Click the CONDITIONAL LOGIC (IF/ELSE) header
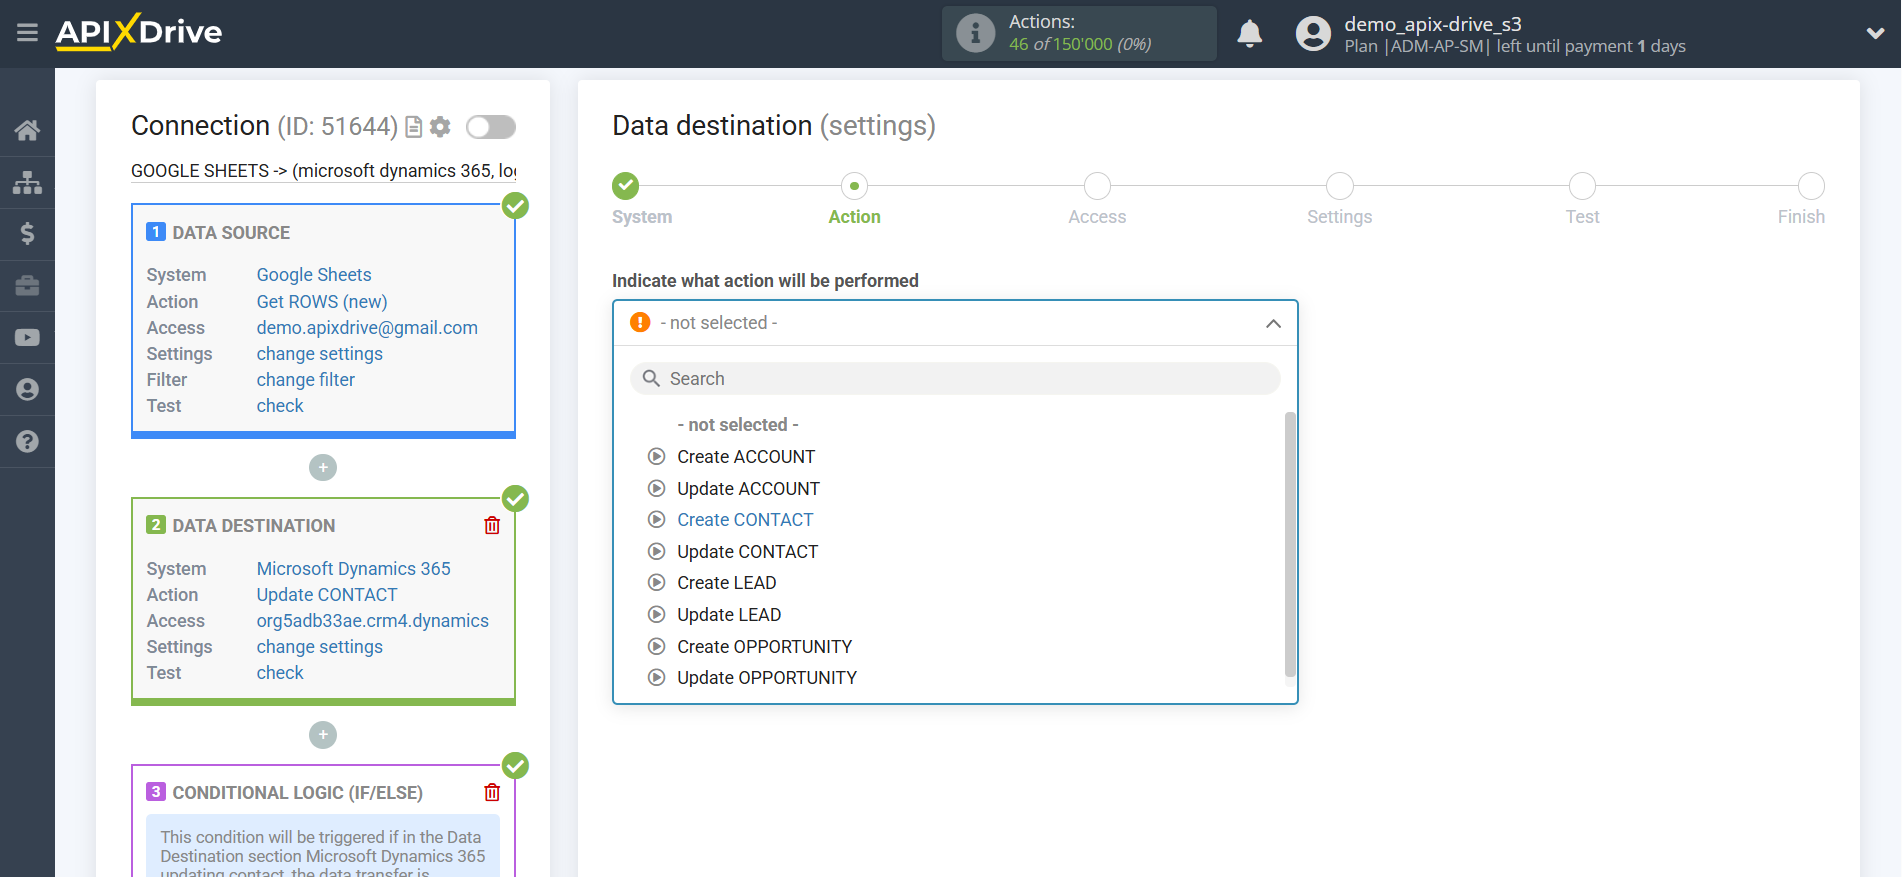The image size is (1902, 877). [297, 793]
